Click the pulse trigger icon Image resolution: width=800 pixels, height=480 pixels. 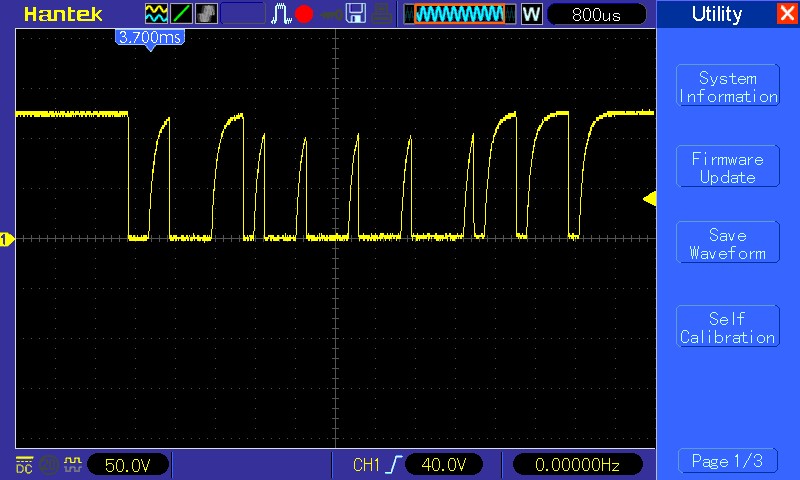pyautogui.click(x=281, y=14)
